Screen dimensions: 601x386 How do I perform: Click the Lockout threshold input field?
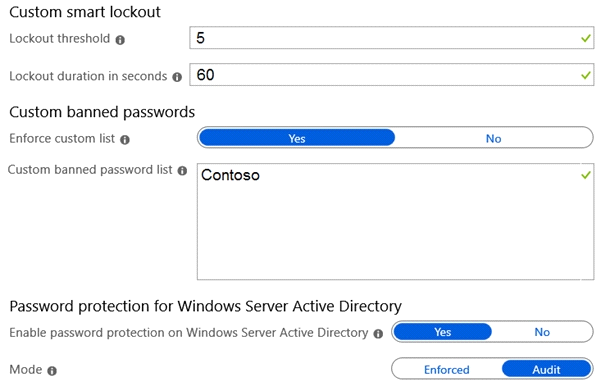pyautogui.click(x=392, y=38)
